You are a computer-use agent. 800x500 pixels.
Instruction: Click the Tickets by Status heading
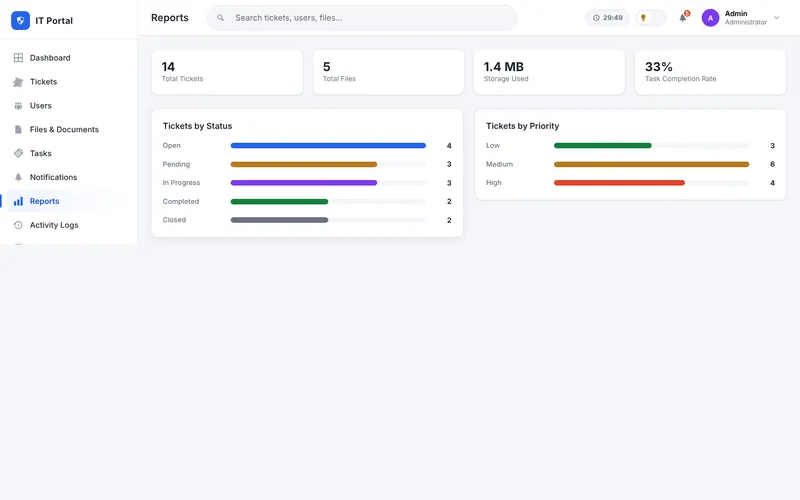click(x=197, y=126)
